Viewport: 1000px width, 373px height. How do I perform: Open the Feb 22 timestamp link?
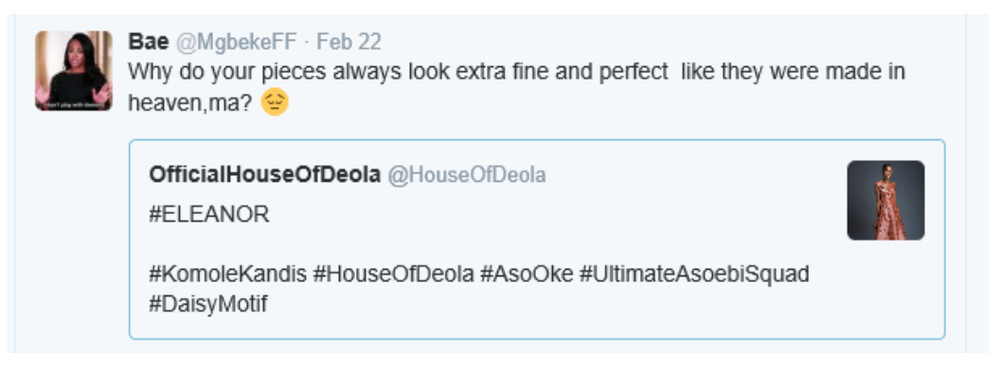(349, 42)
